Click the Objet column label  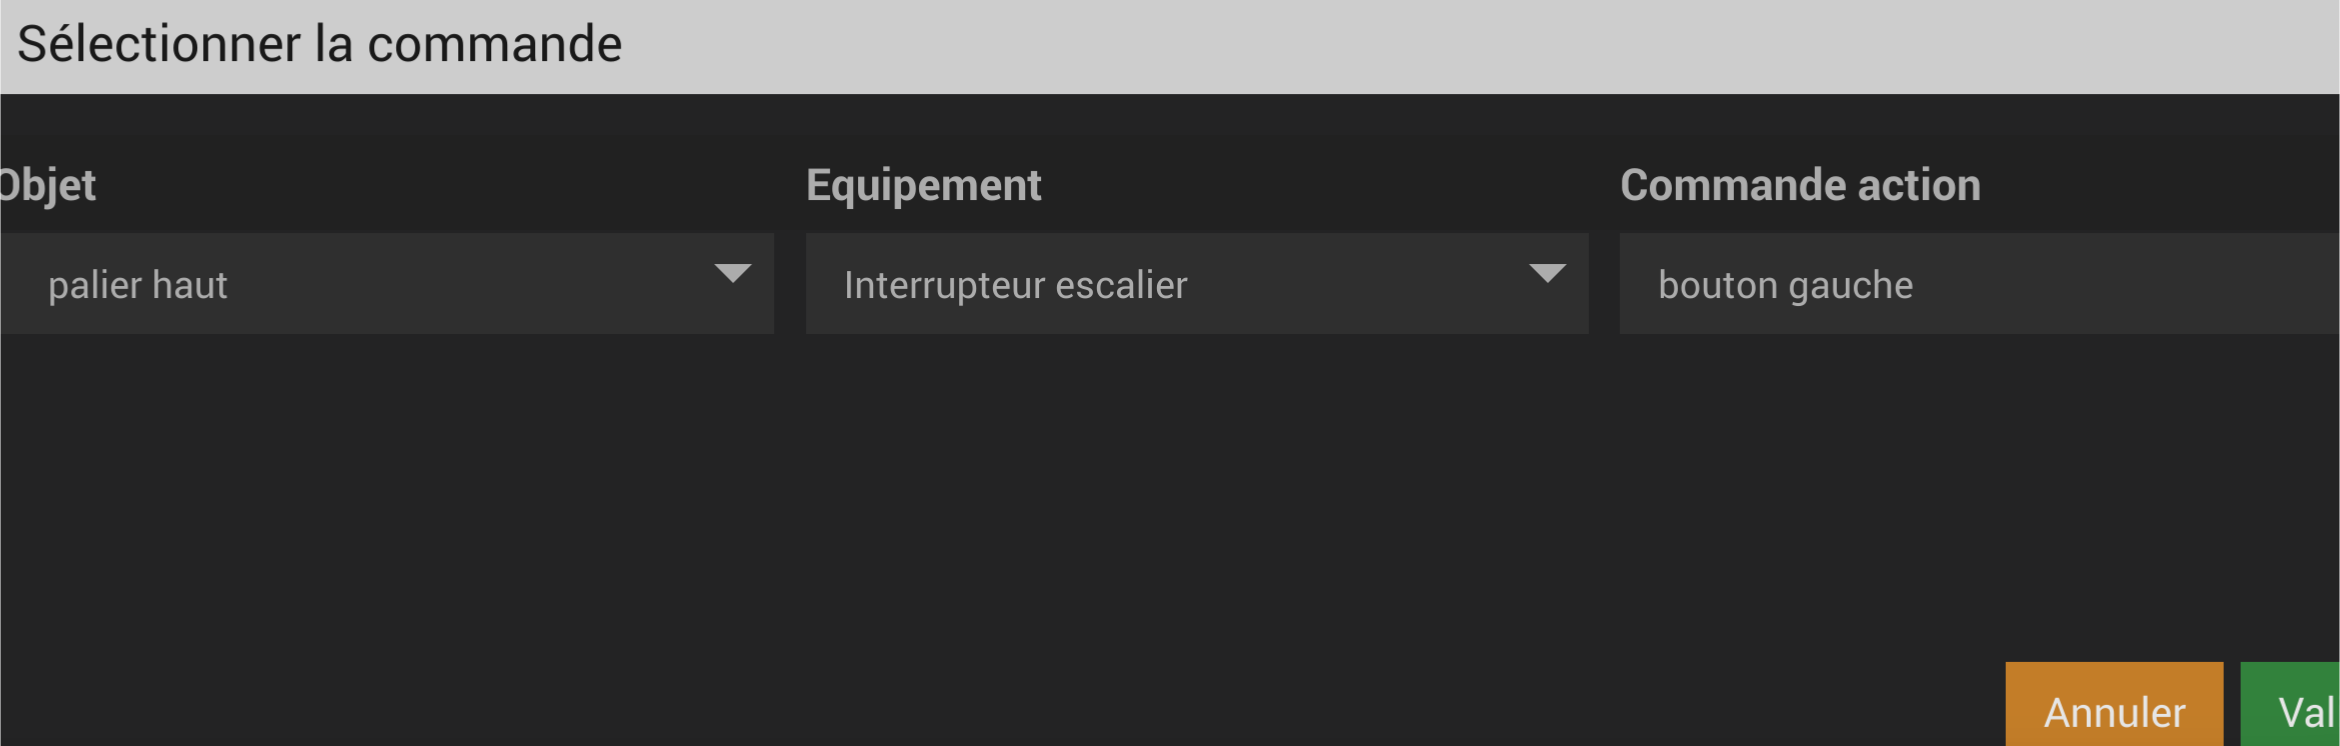coord(47,186)
